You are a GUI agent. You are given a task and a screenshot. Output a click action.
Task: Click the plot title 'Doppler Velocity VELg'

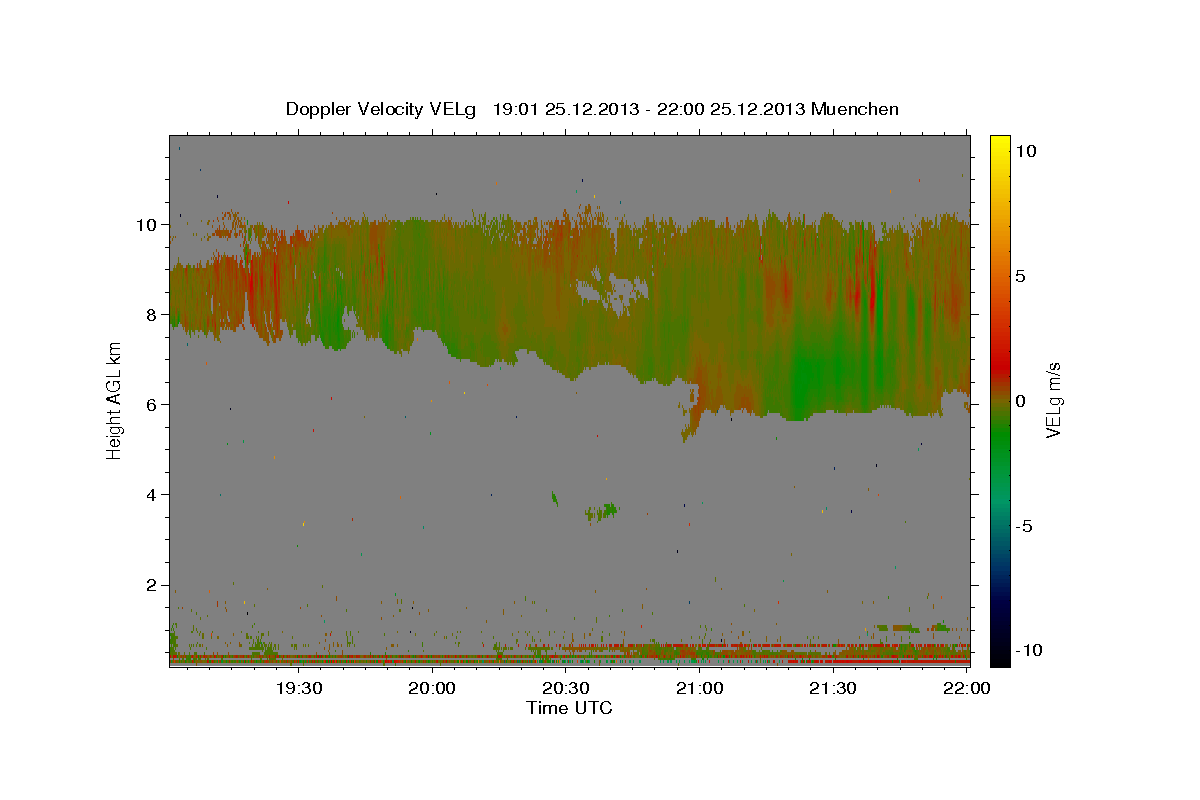coord(383,109)
